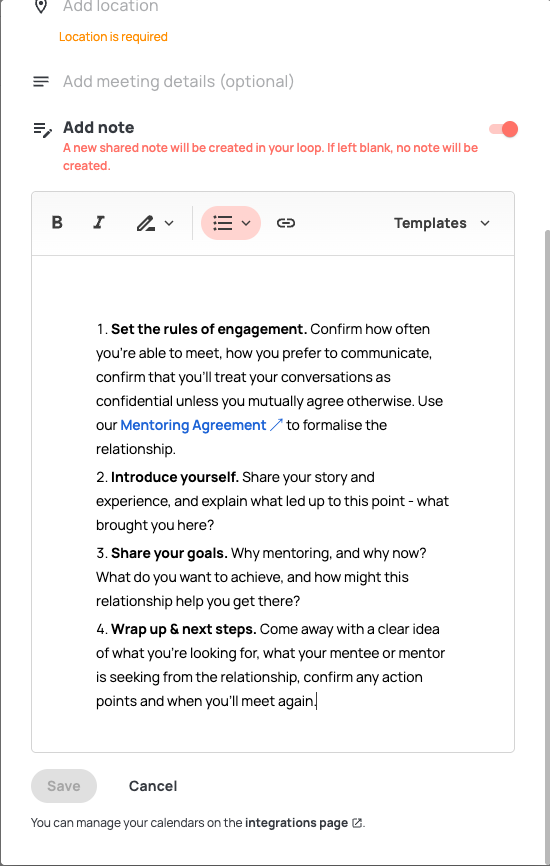Viewport: 550px width, 866px height.
Task: Click the bulleted list icon
Action: (x=223, y=223)
